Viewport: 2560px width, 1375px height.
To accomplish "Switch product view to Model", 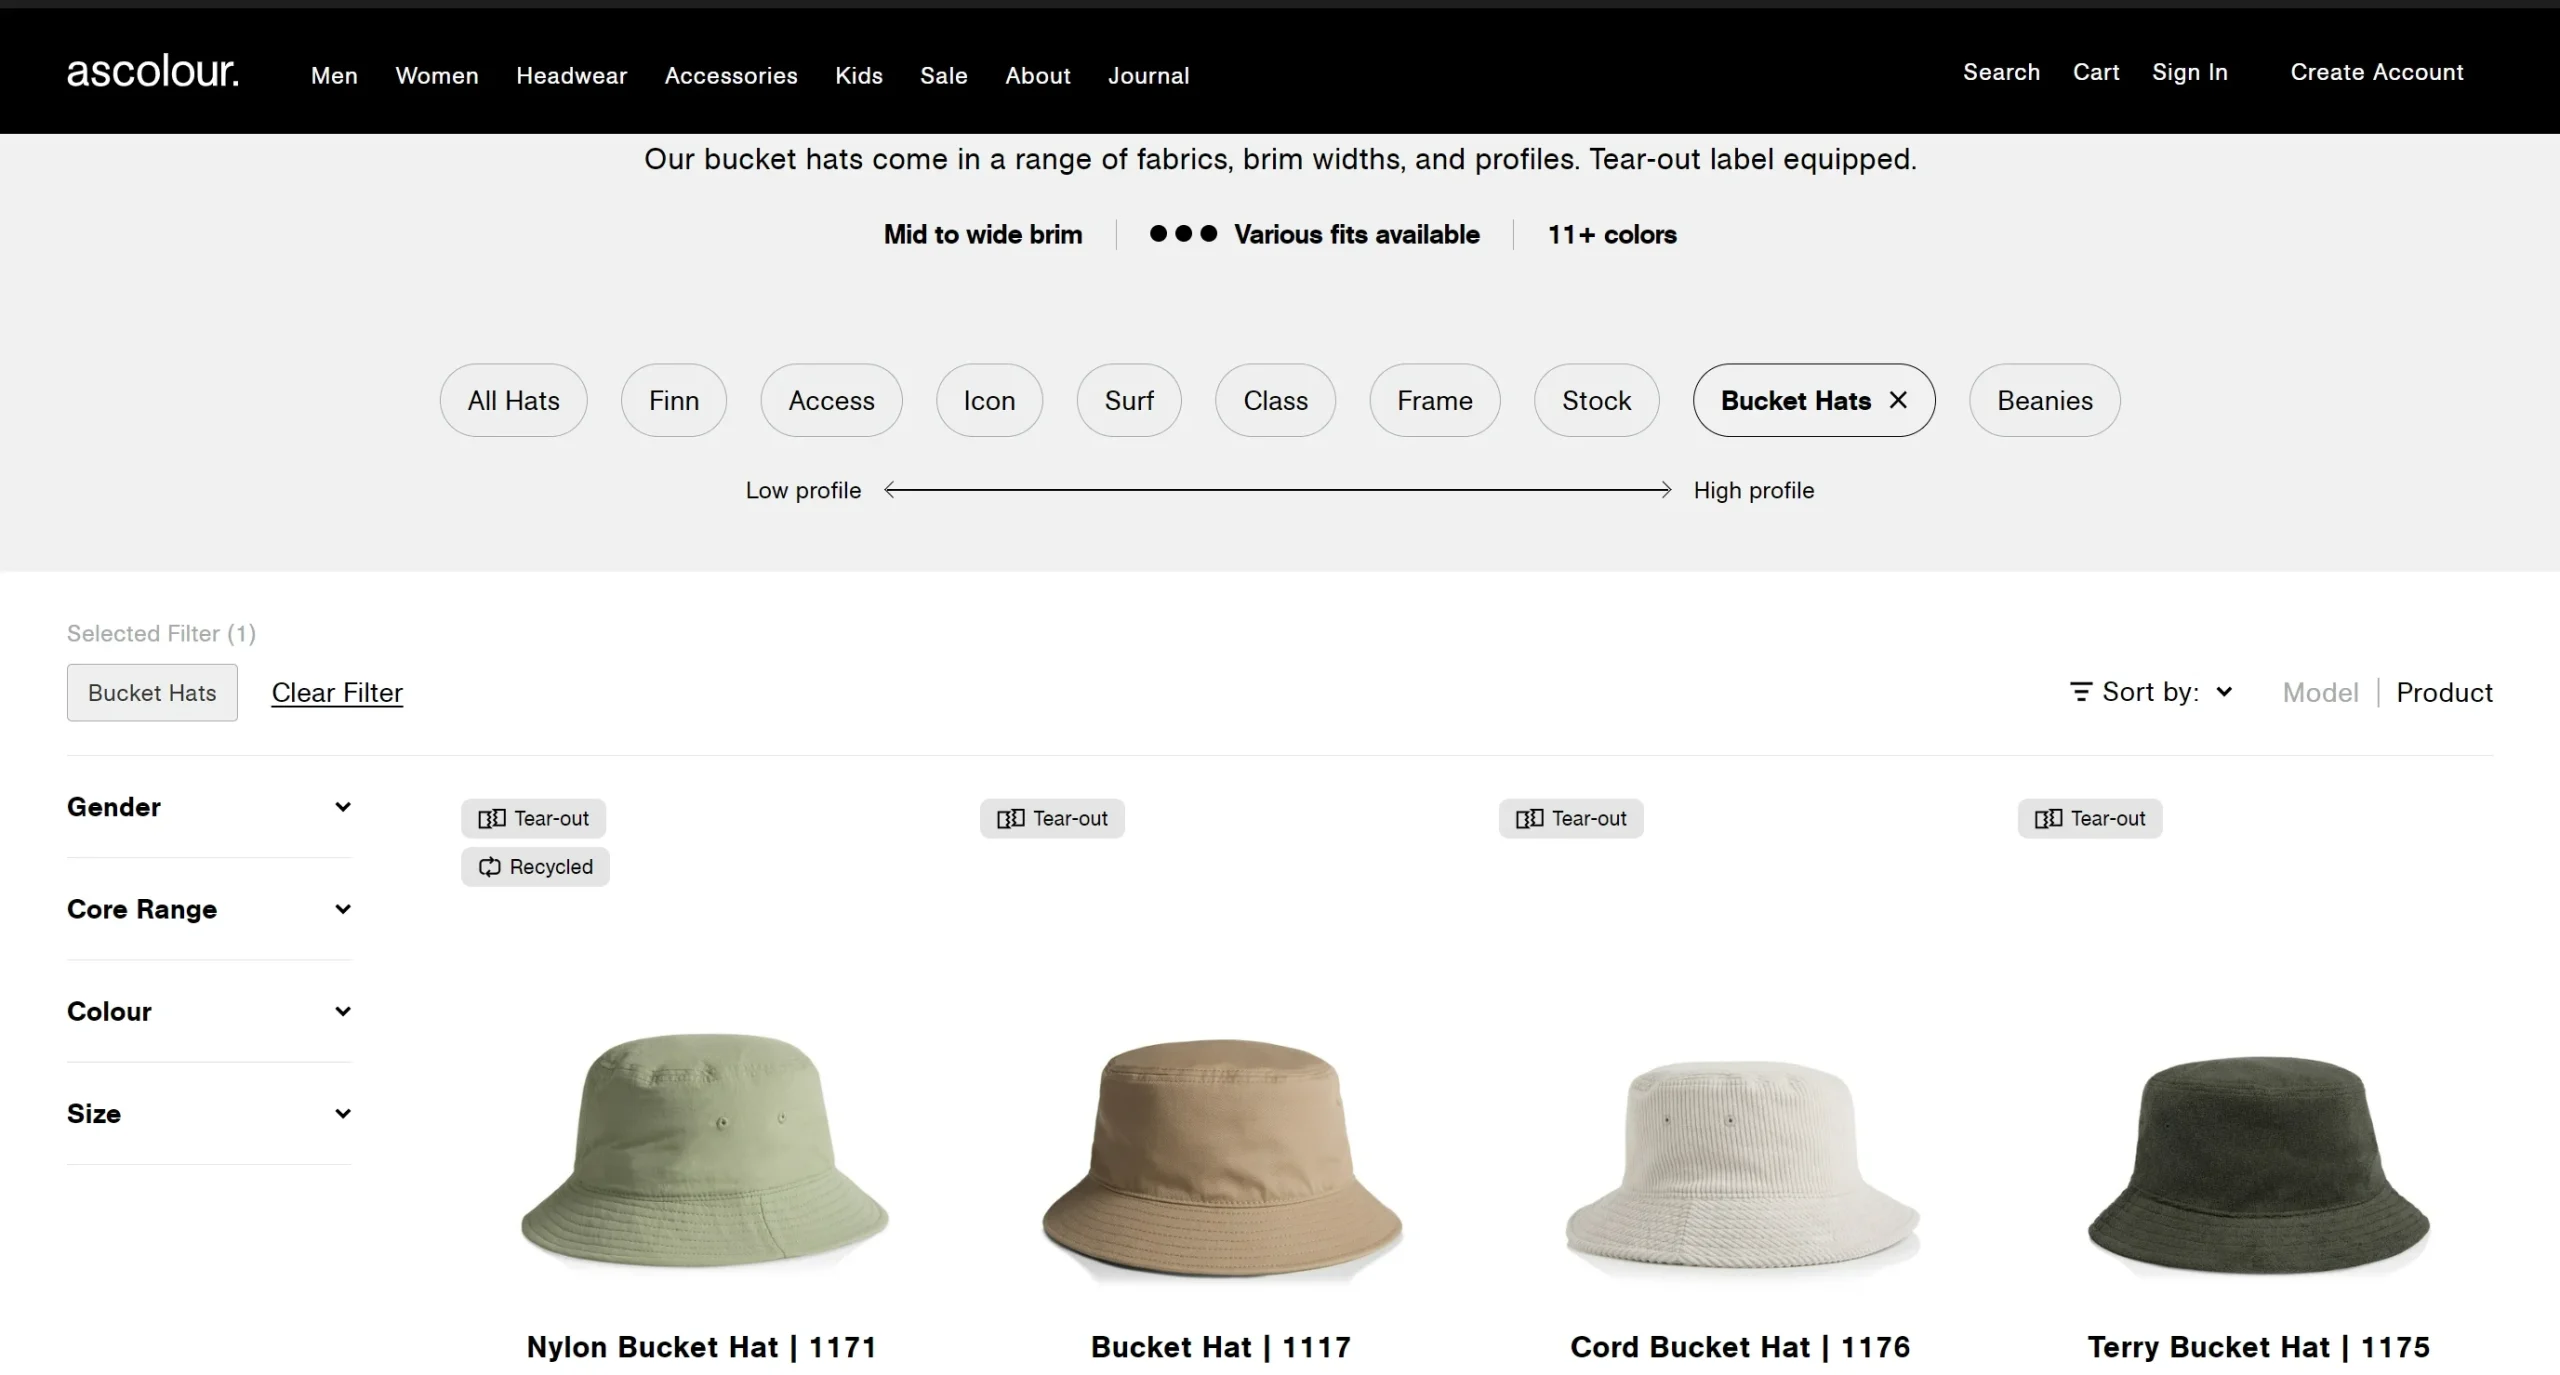I will click(x=2320, y=692).
